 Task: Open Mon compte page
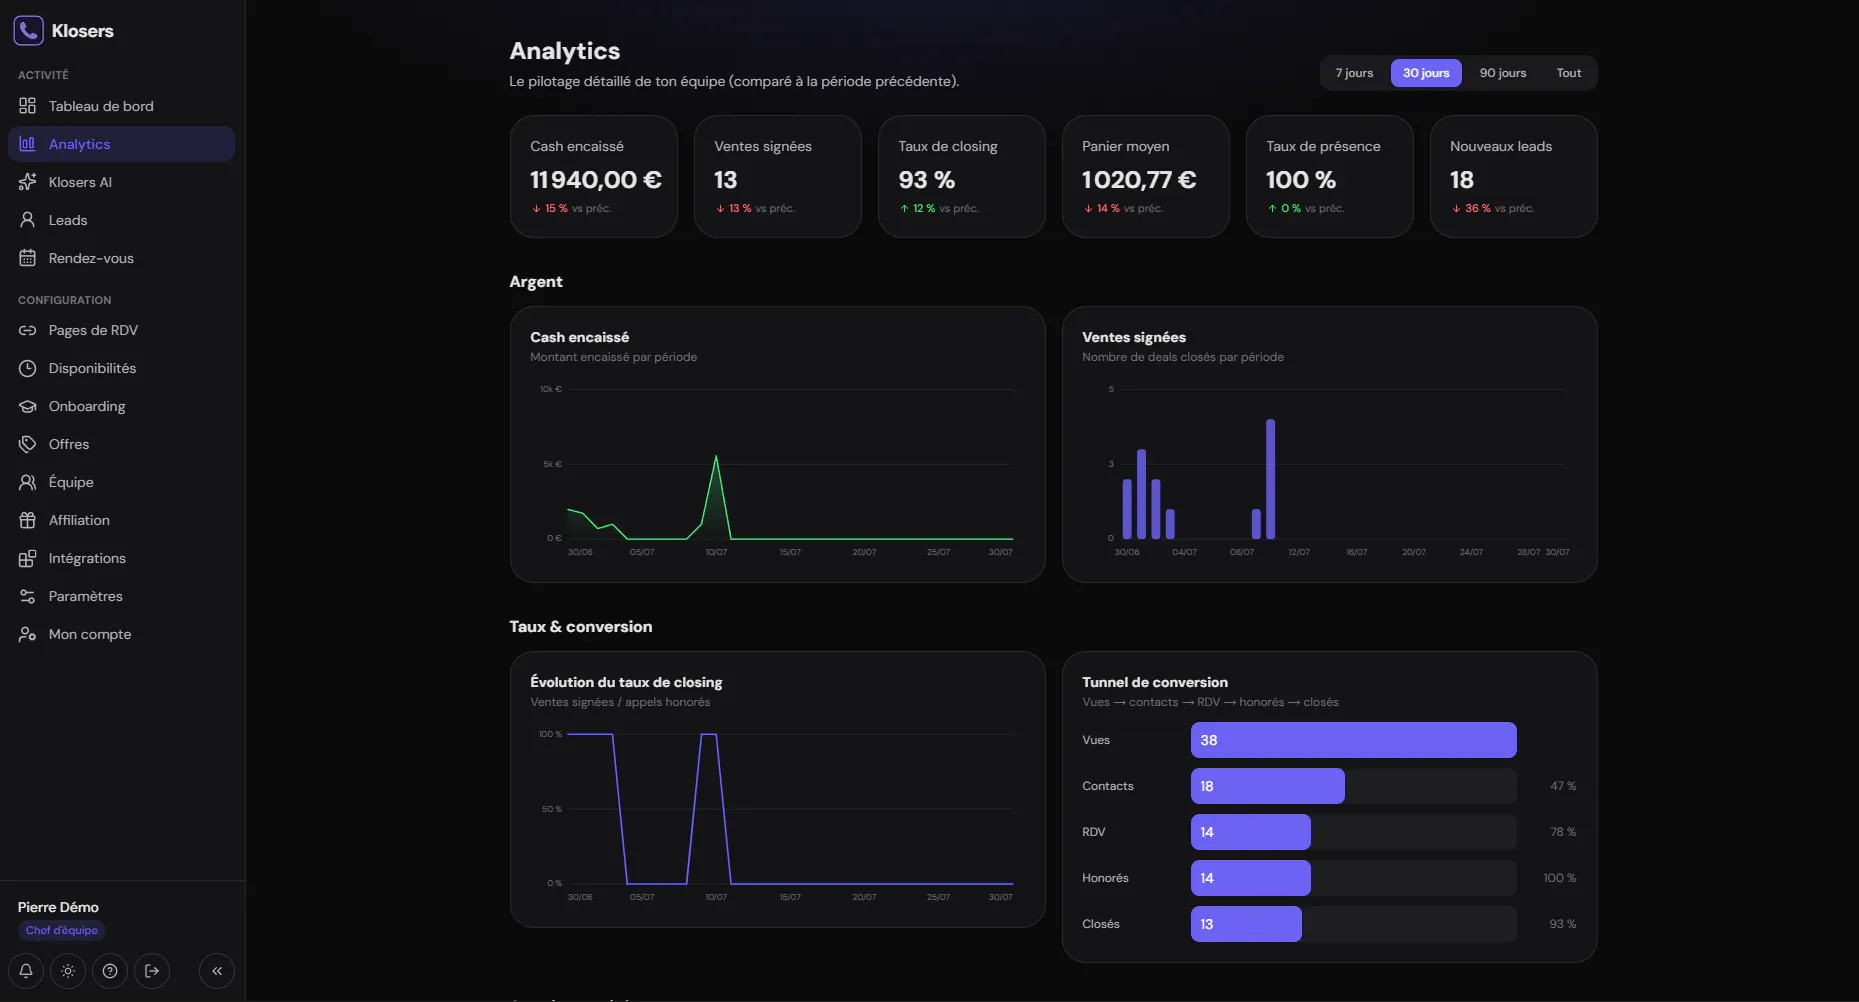pos(121,634)
